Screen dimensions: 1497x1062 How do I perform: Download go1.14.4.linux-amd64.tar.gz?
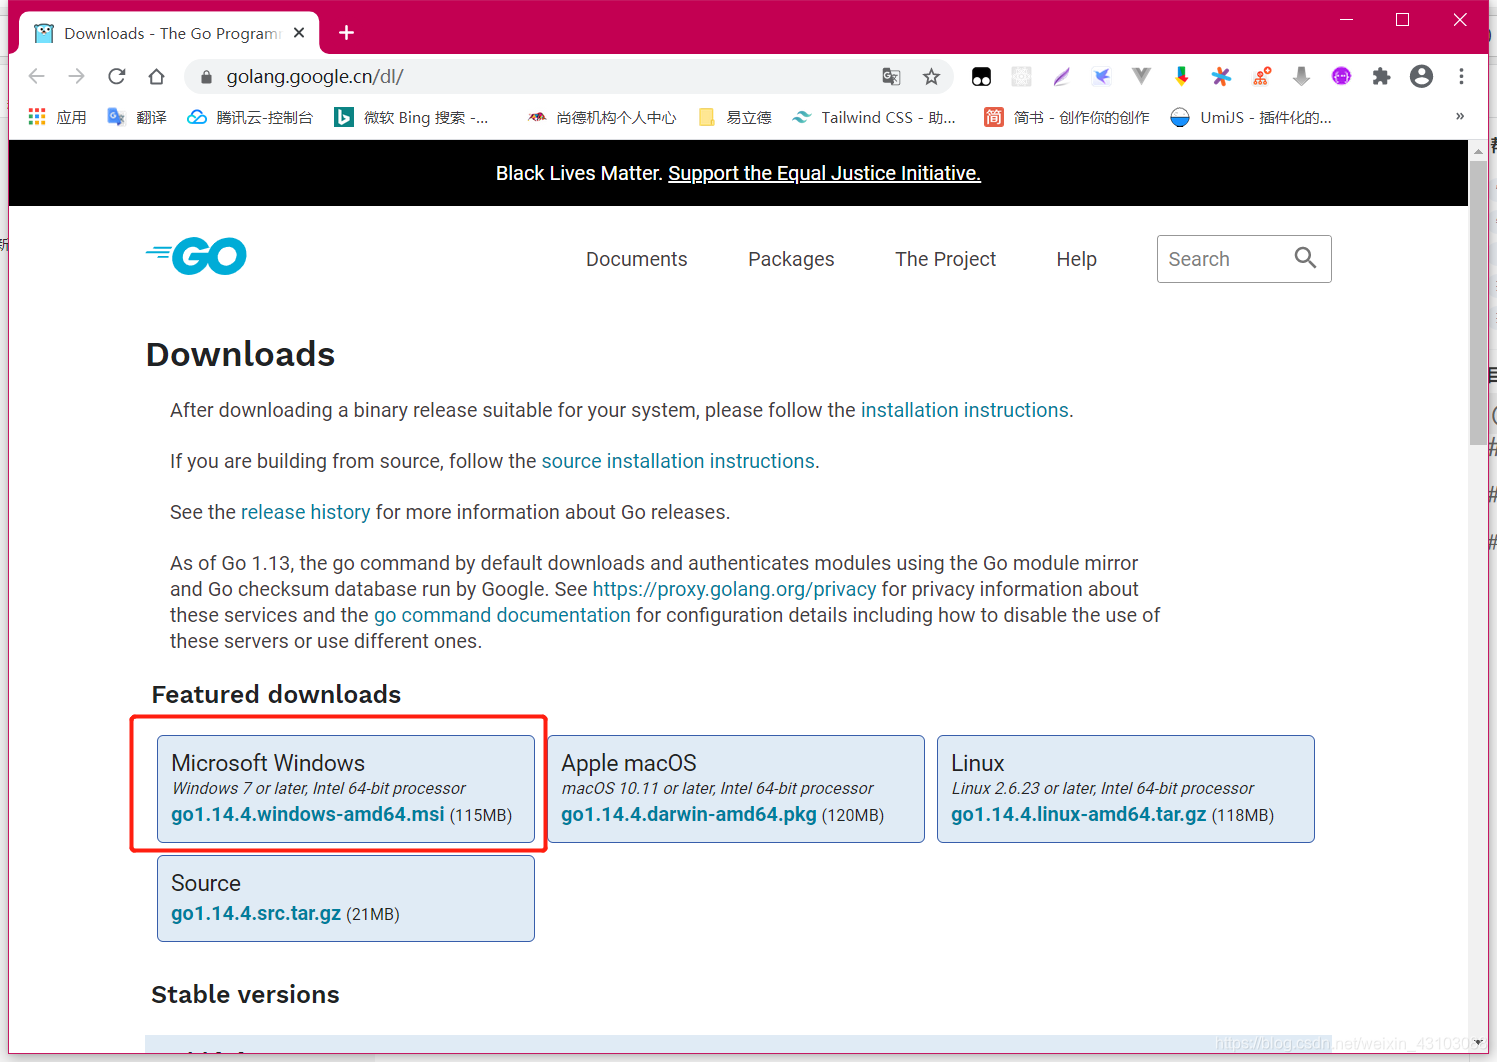point(1078,814)
